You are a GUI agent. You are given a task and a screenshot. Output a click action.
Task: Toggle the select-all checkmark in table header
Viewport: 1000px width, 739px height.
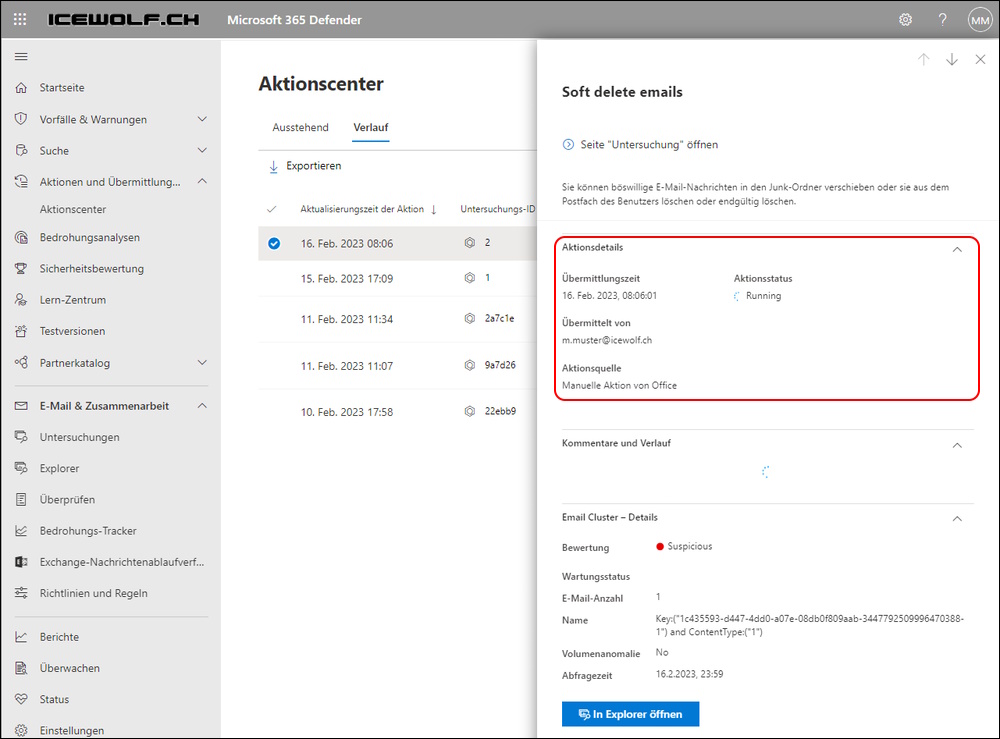click(272, 209)
